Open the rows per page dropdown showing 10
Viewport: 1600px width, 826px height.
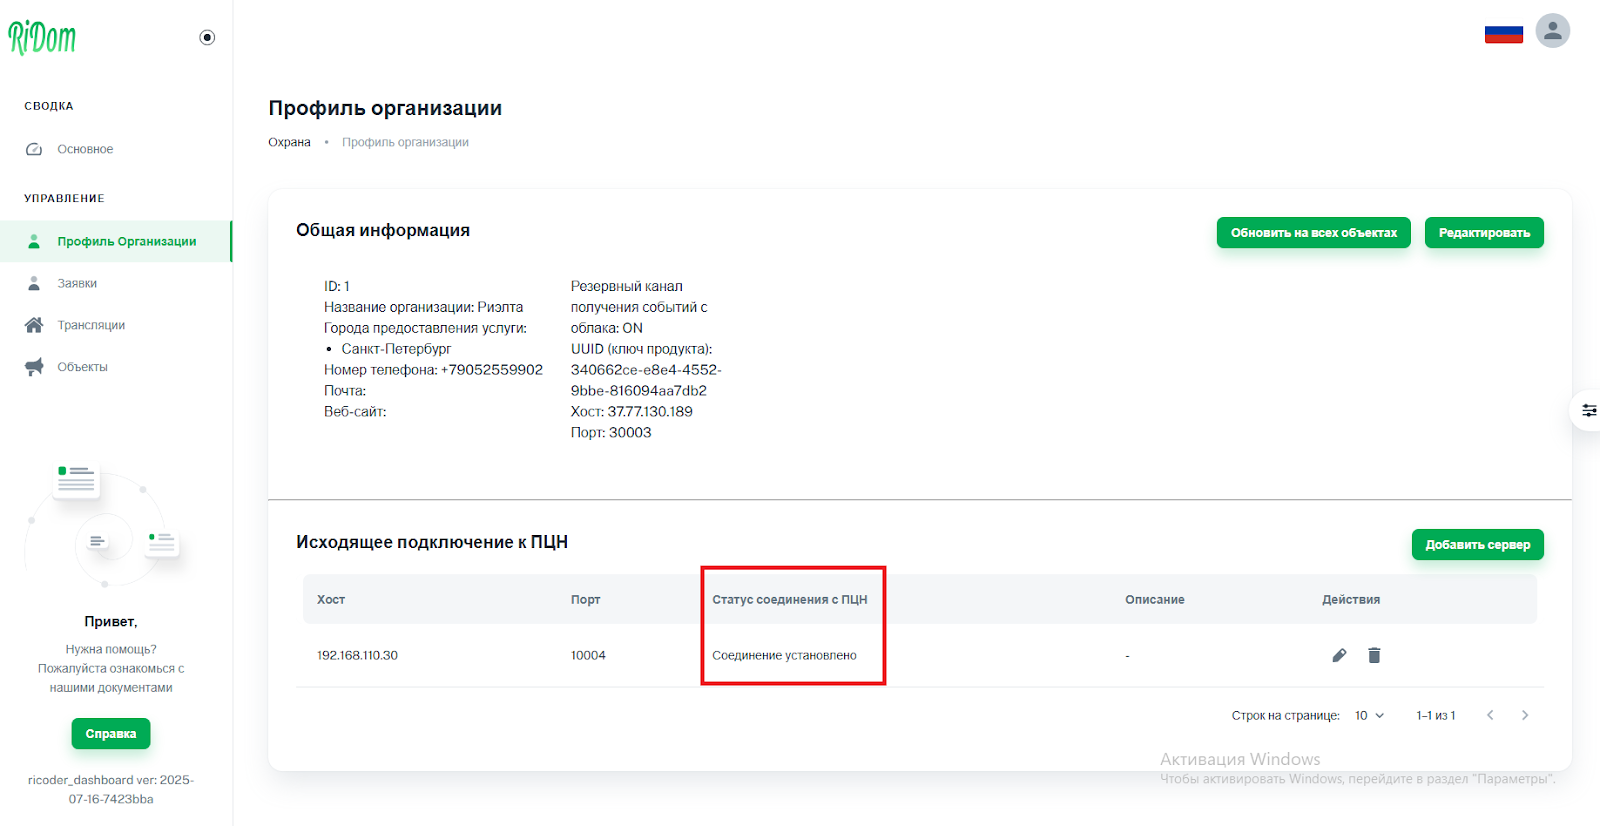(1368, 715)
